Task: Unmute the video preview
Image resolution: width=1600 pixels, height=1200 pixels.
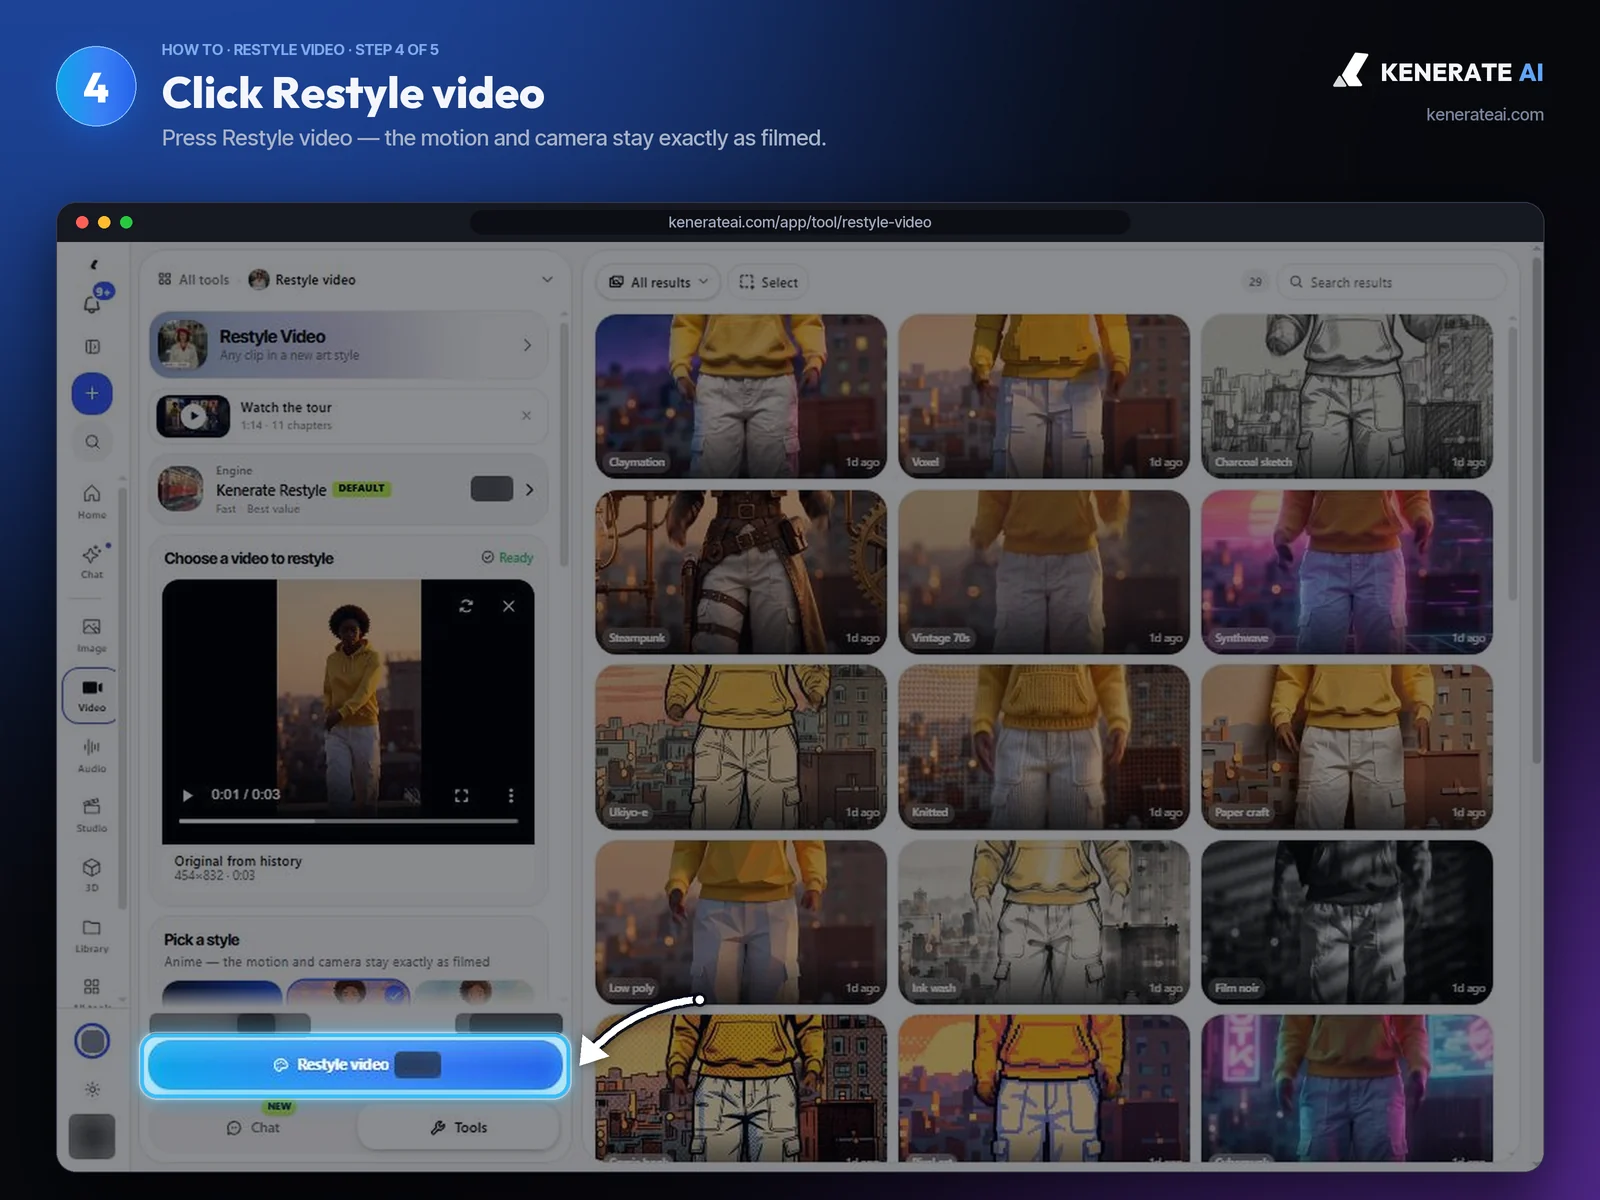Action: point(412,795)
